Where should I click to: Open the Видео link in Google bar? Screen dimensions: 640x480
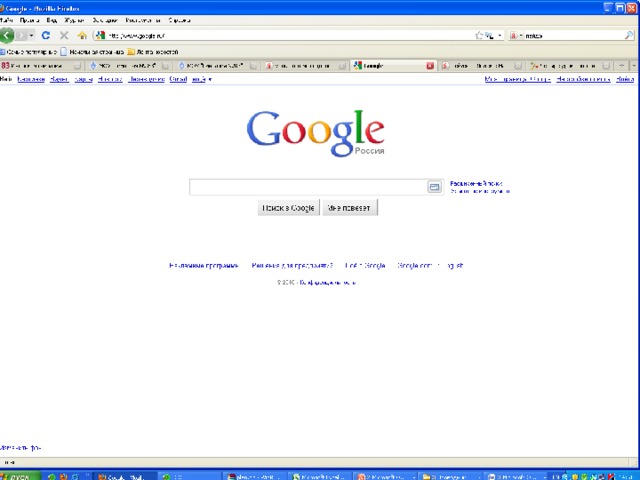click(59, 79)
